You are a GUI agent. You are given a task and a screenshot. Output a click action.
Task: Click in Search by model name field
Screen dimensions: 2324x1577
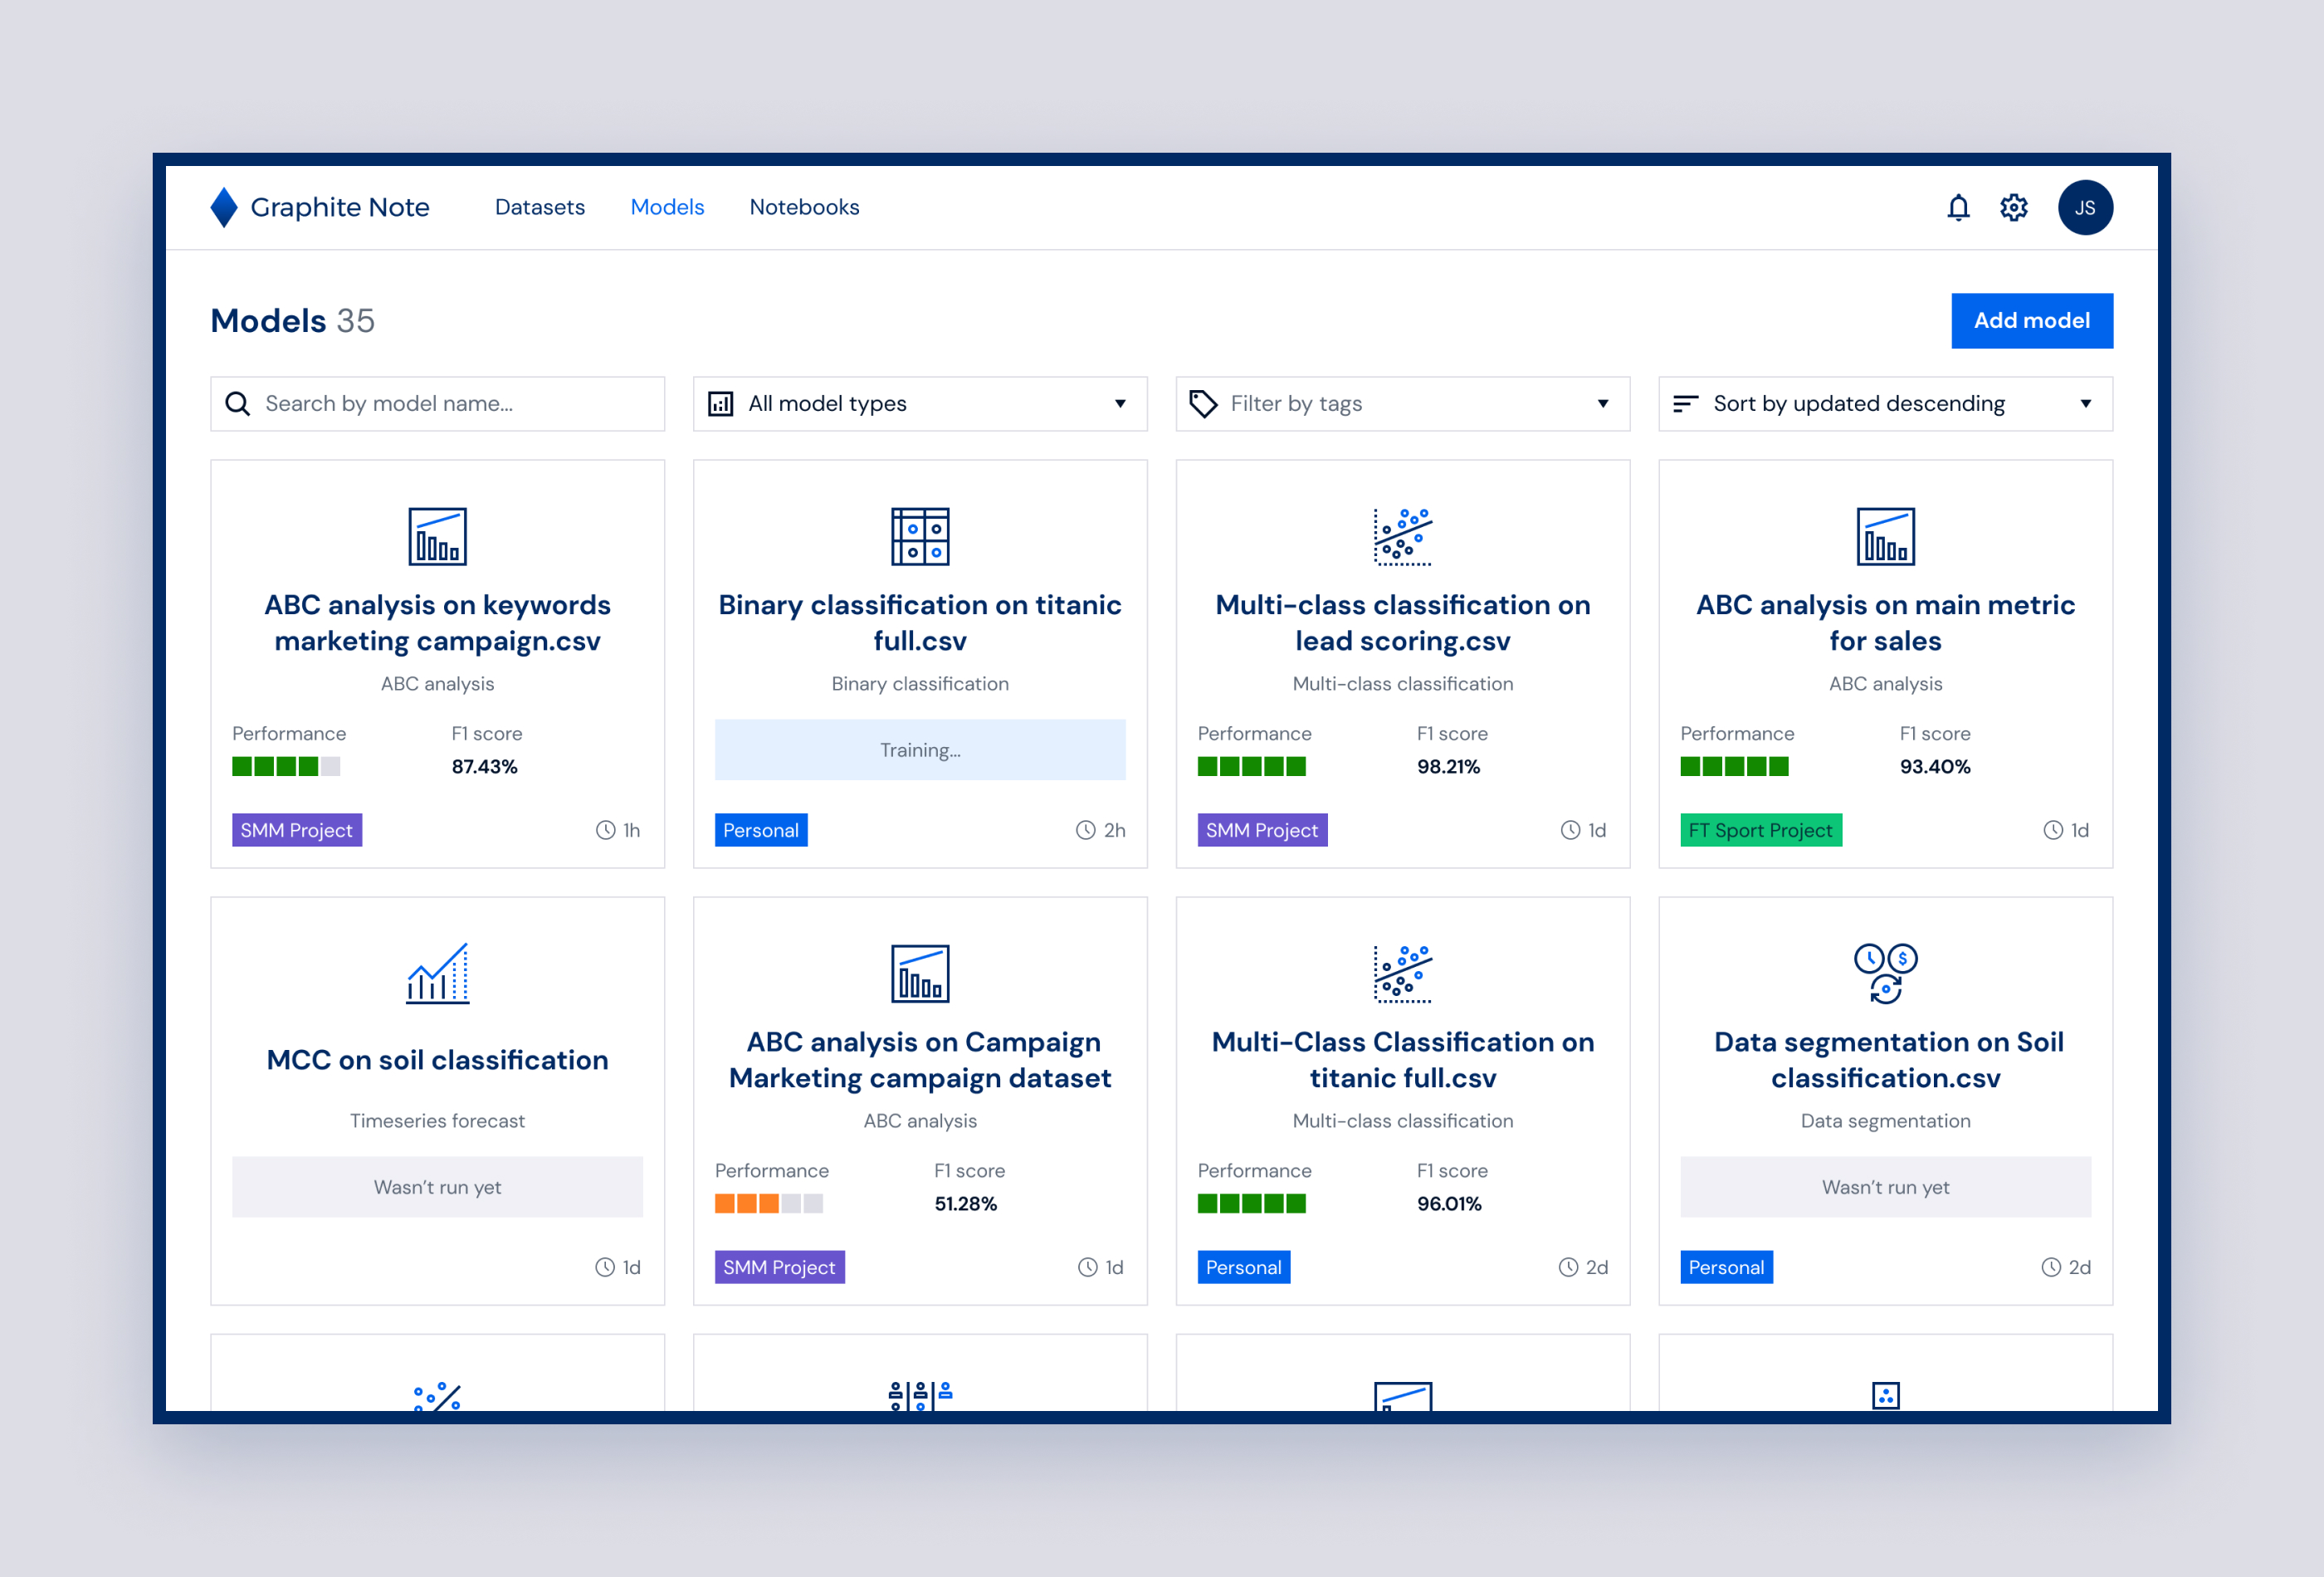[437, 404]
